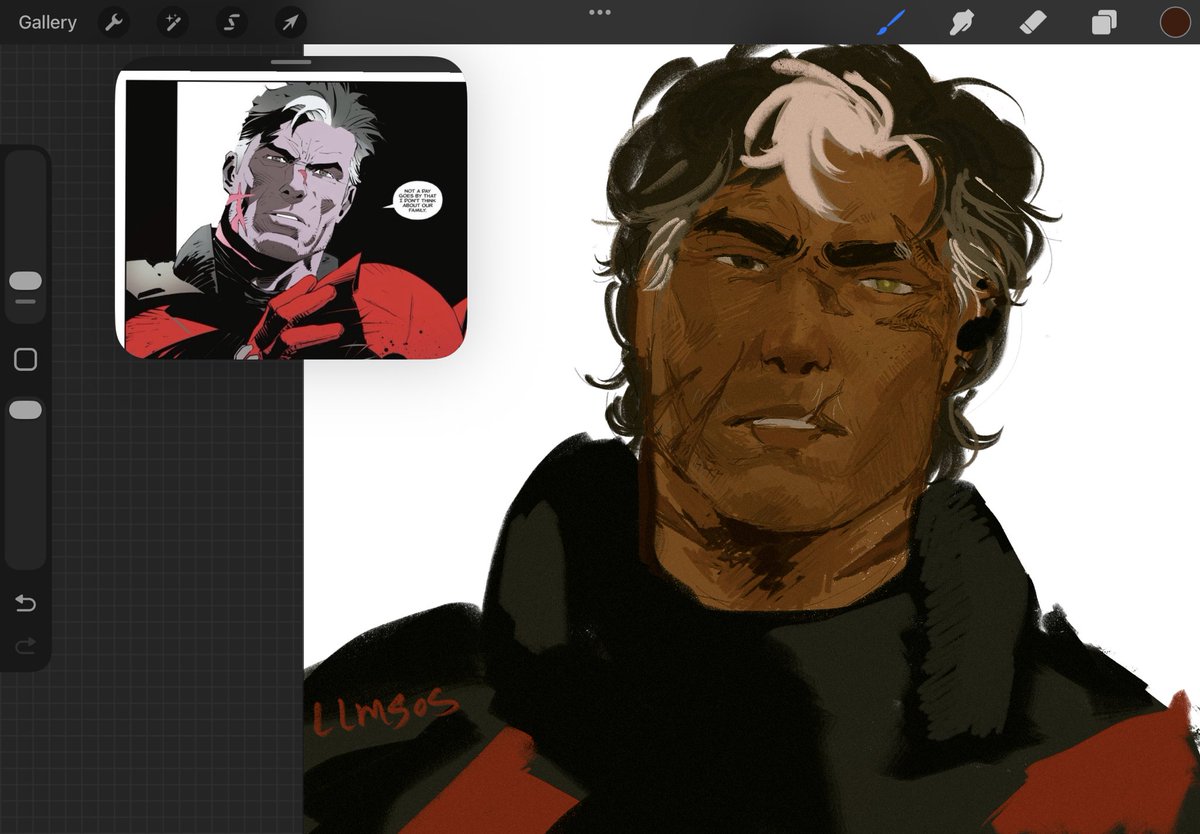
Task: Activate the Selection tool
Action: [x=232, y=22]
